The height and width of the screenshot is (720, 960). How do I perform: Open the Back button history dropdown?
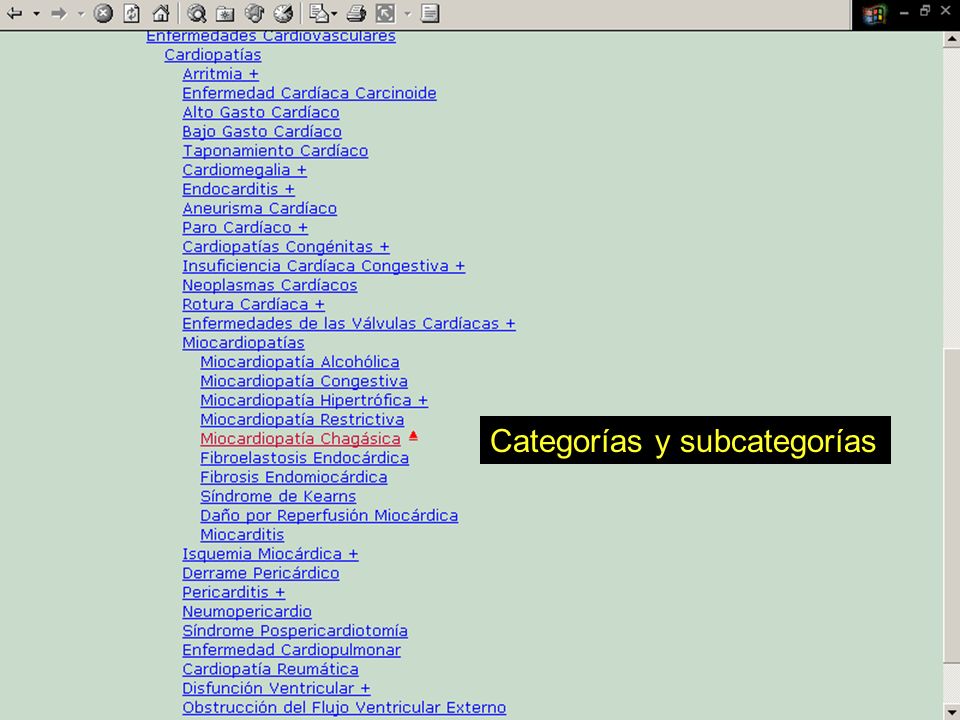pyautogui.click(x=37, y=13)
